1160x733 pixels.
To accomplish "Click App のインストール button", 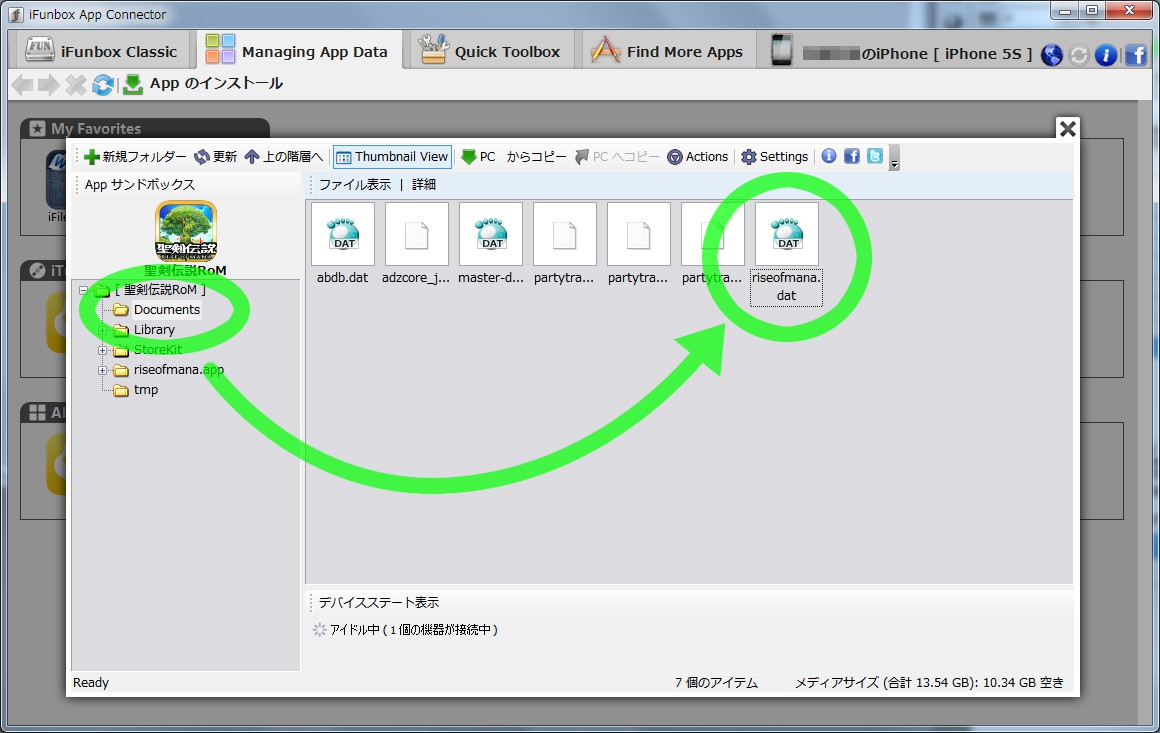I will pos(203,84).
